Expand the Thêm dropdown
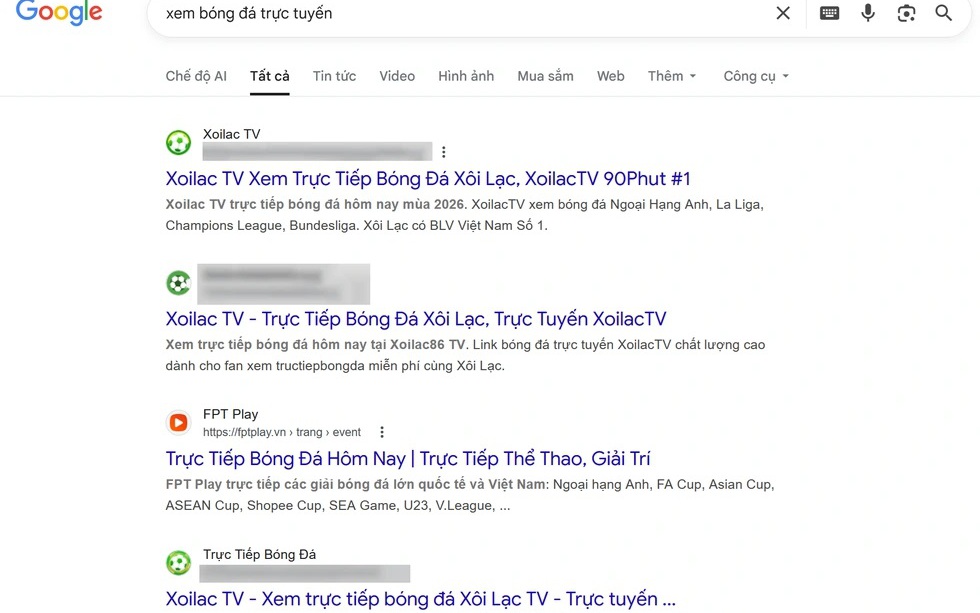The image size is (980, 613). 671,75
